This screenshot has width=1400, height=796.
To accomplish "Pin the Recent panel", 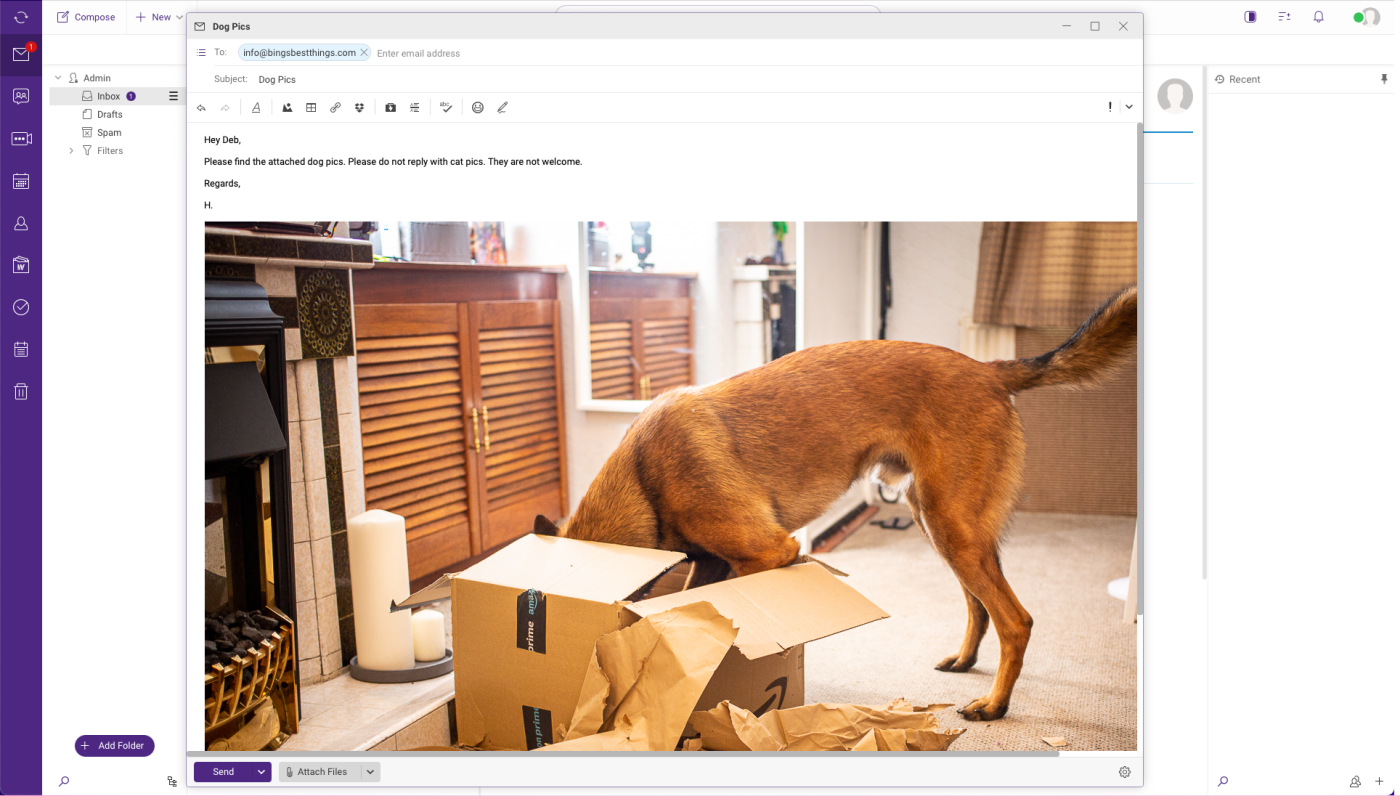I will [1385, 79].
